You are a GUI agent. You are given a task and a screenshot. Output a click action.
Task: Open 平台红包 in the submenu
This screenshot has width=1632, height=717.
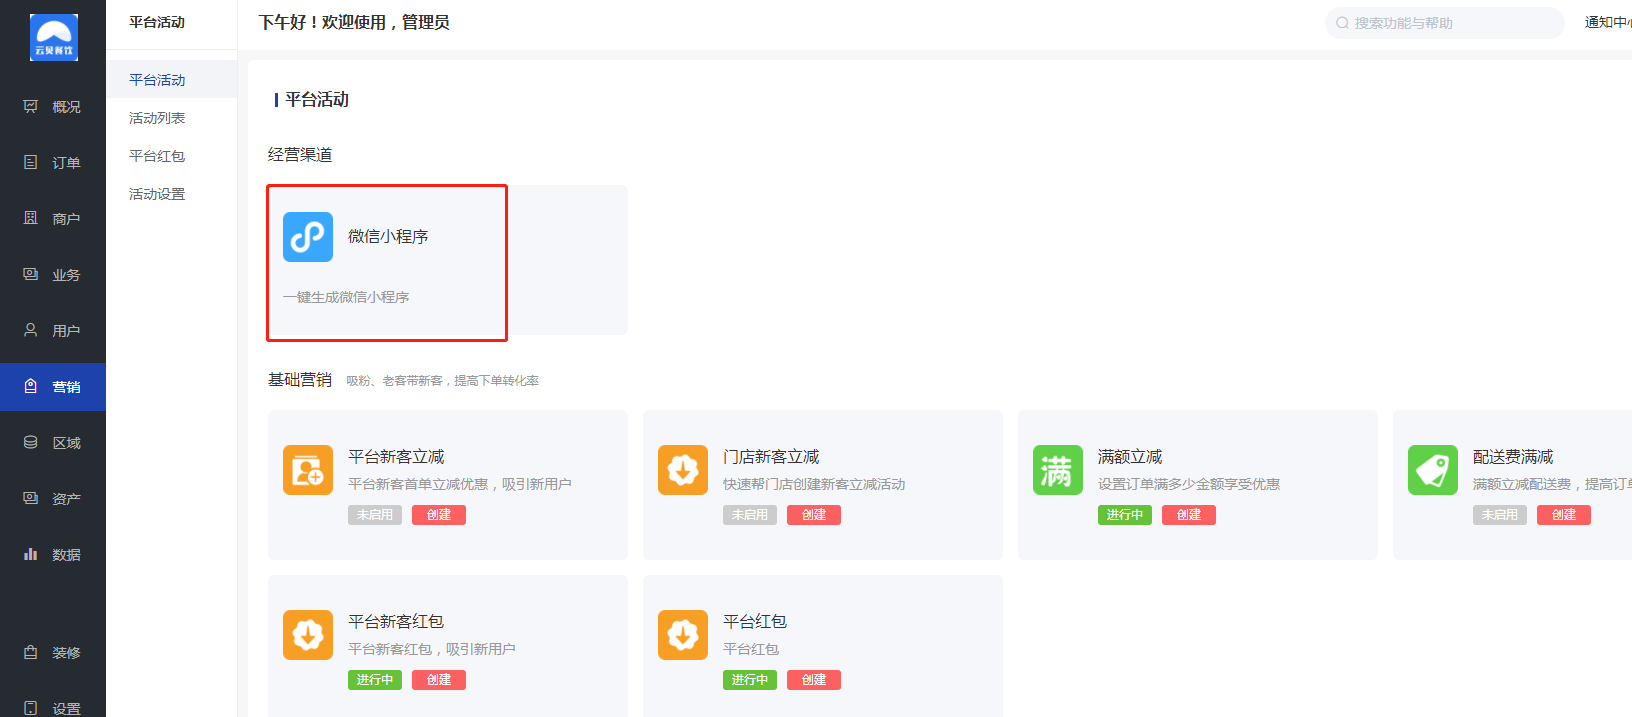pos(171,156)
